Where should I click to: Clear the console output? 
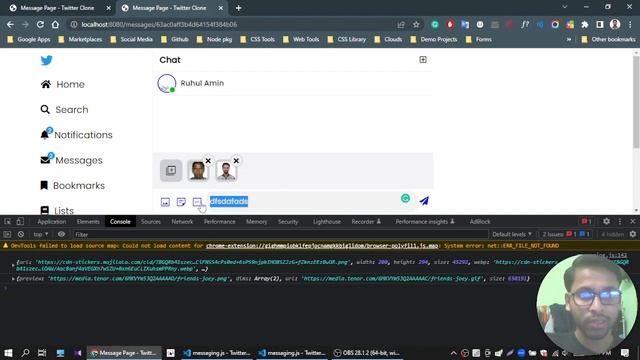coord(21,234)
